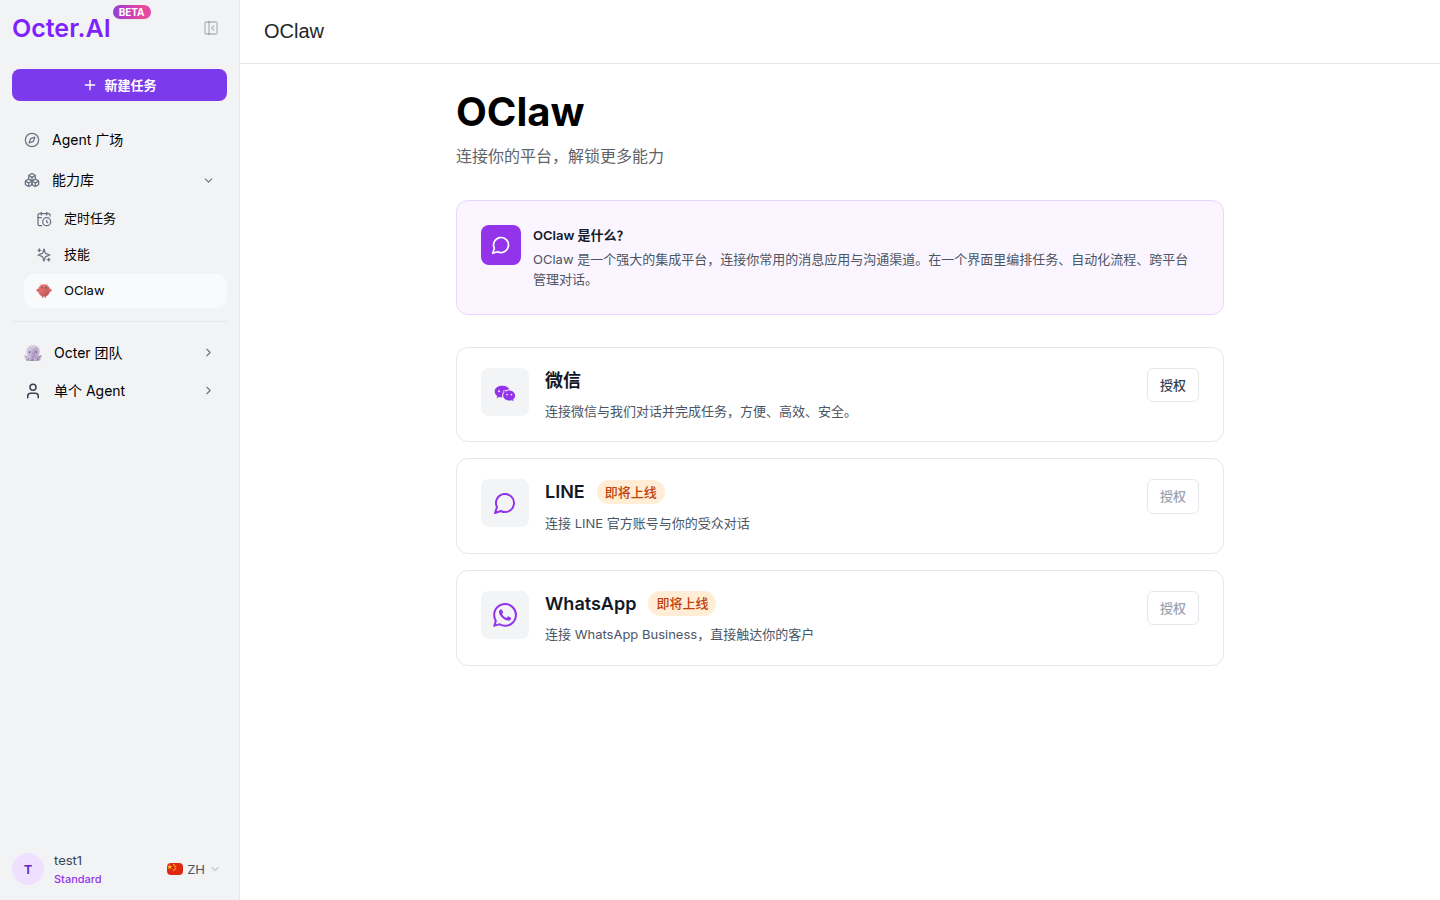
Task: Select the Agent 广场 menu item
Action: [x=119, y=140]
